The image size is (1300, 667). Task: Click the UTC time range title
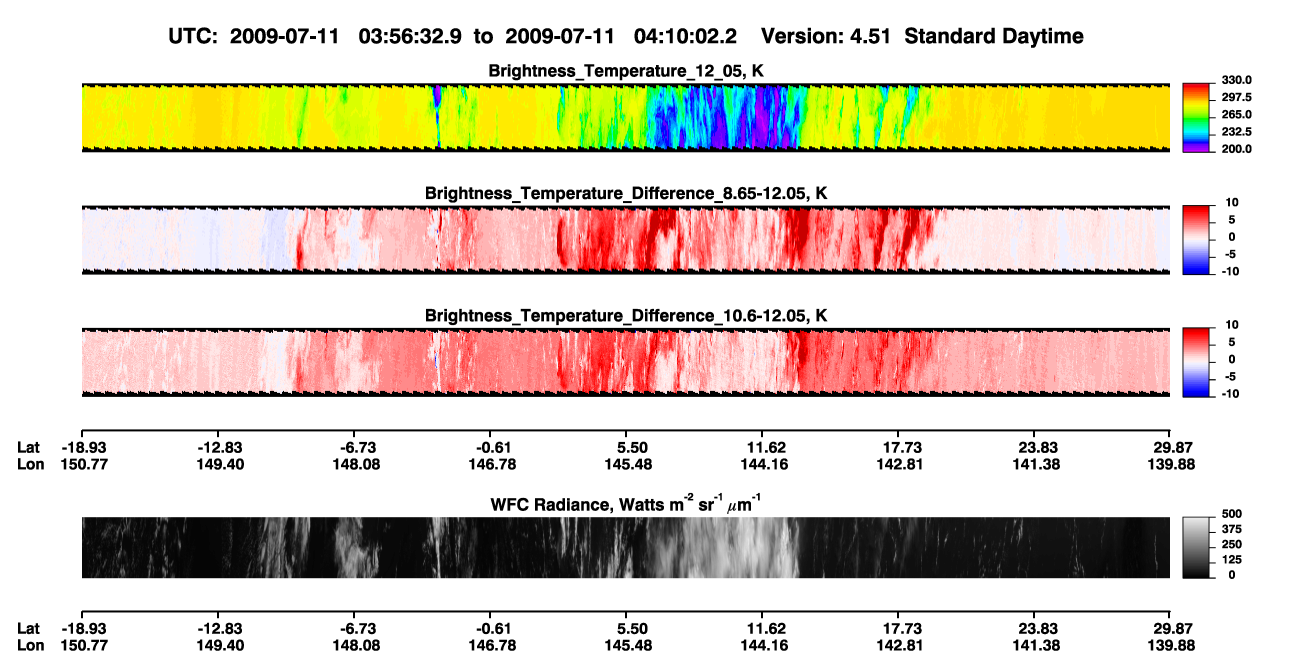[627, 36]
